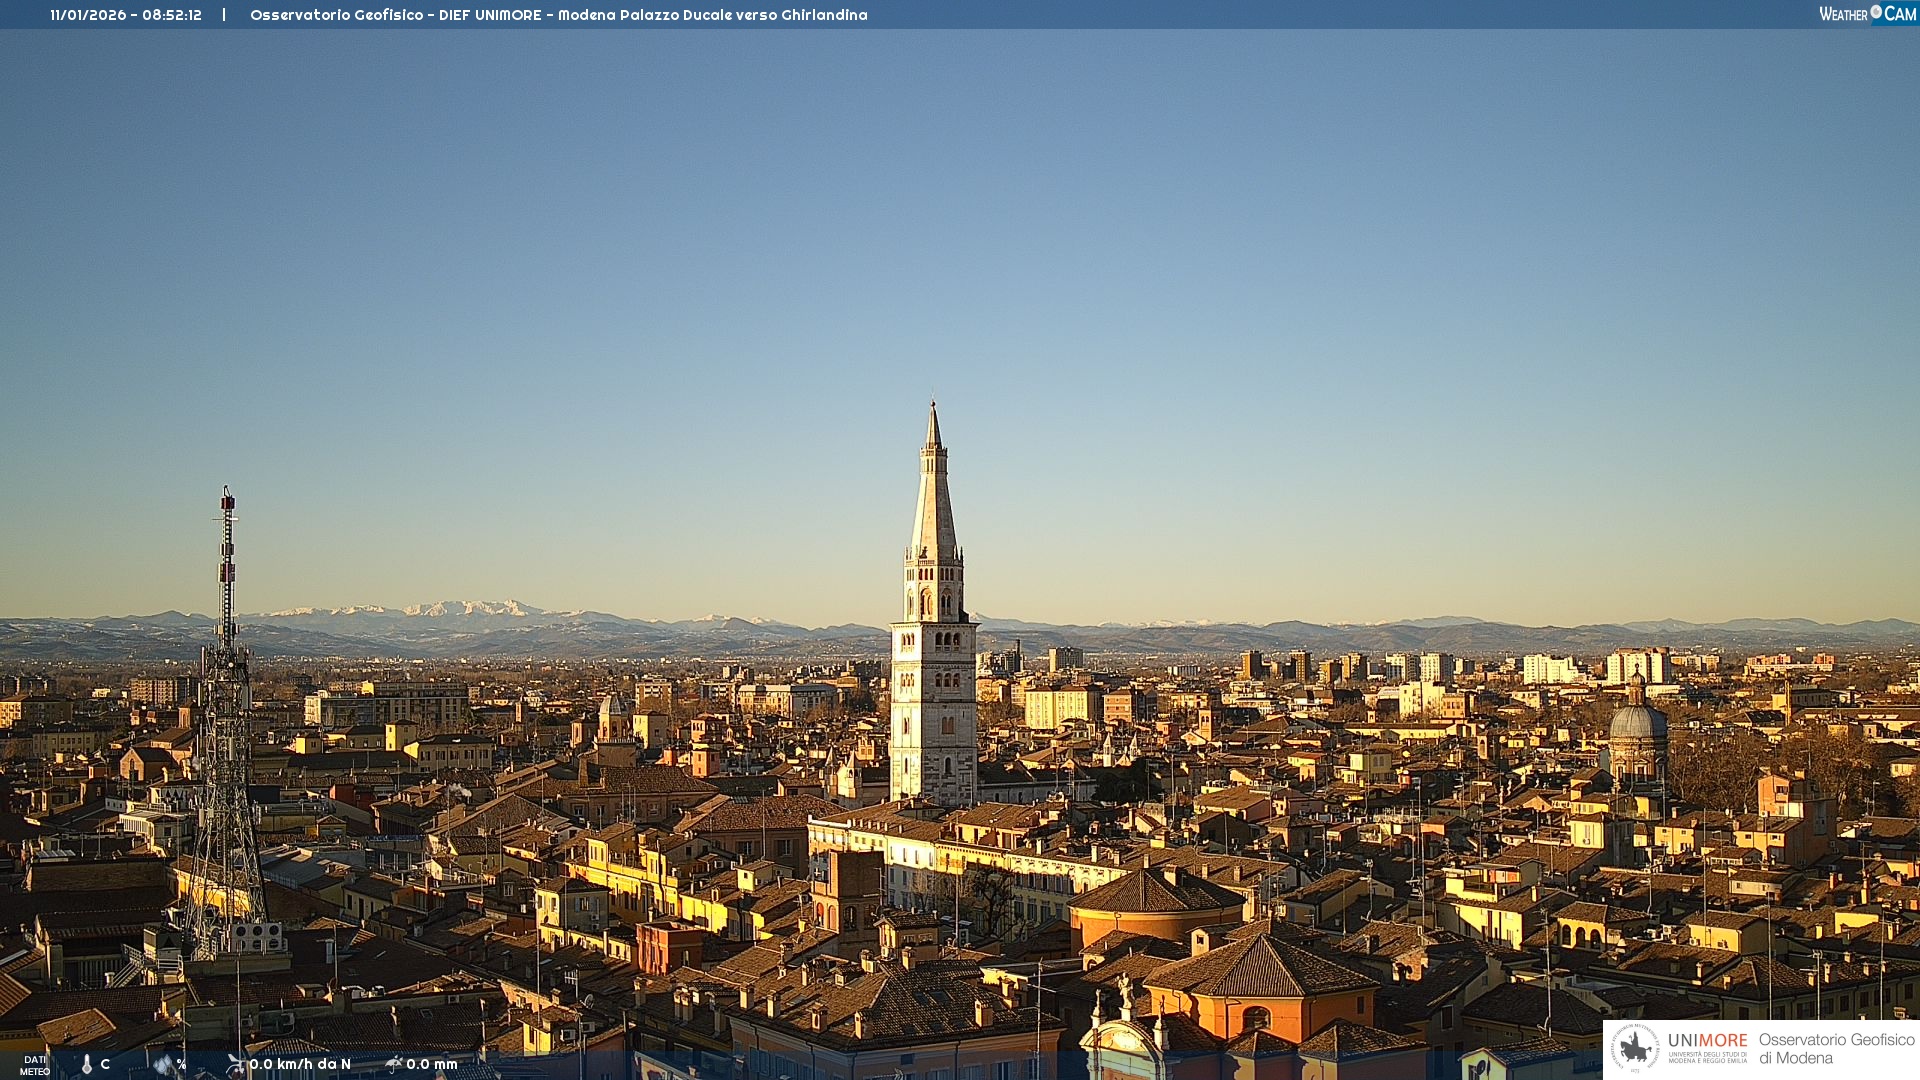Click the webcam location title text
The image size is (1920, 1080).
(558, 15)
